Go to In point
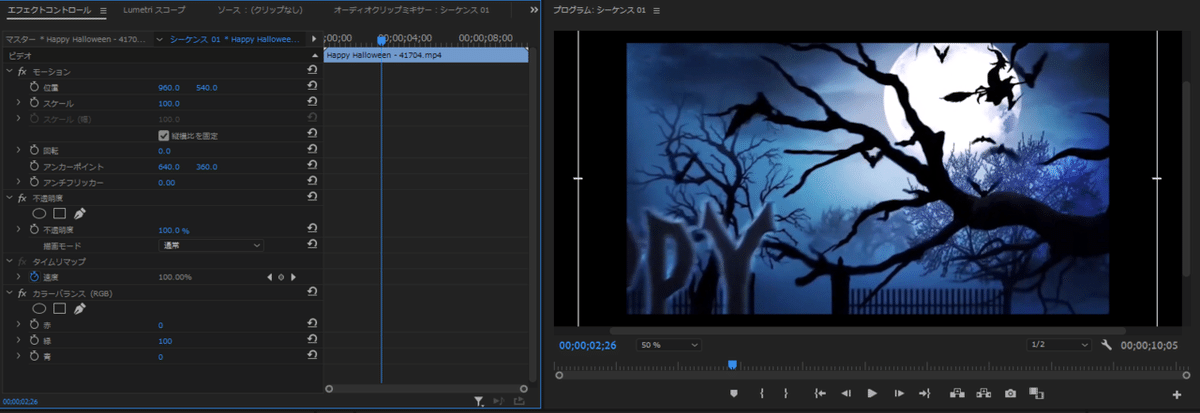The width and height of the screenshot is (1200, 413). pos(820,394)
